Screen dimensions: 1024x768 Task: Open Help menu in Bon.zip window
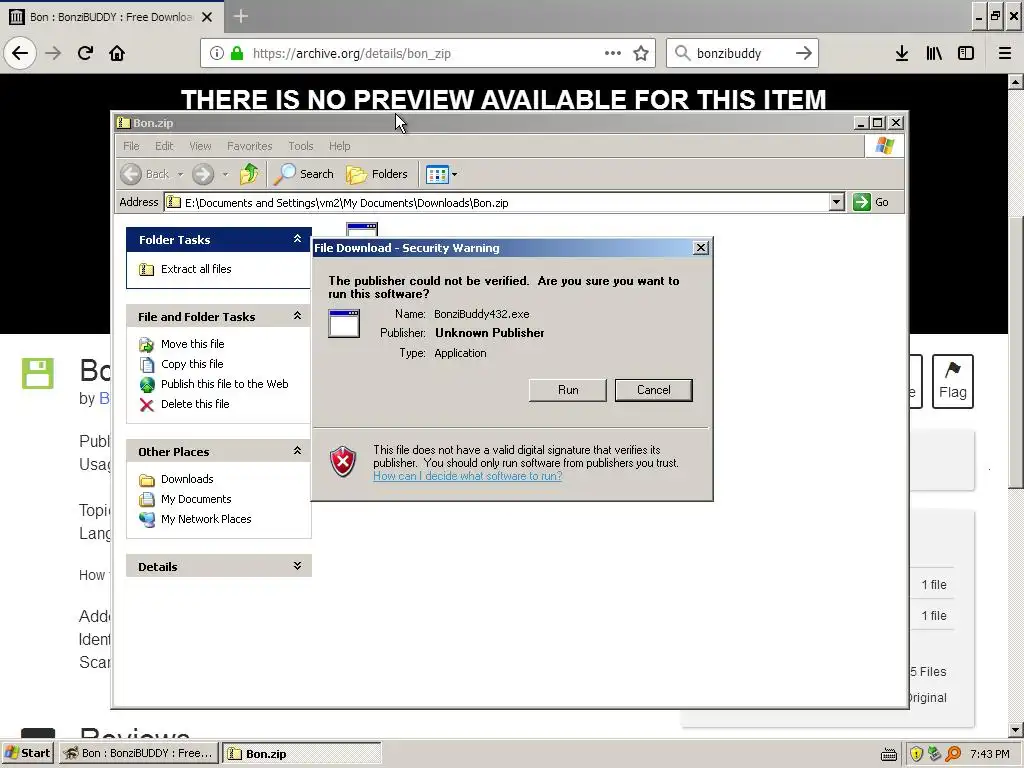click(340, 146)
